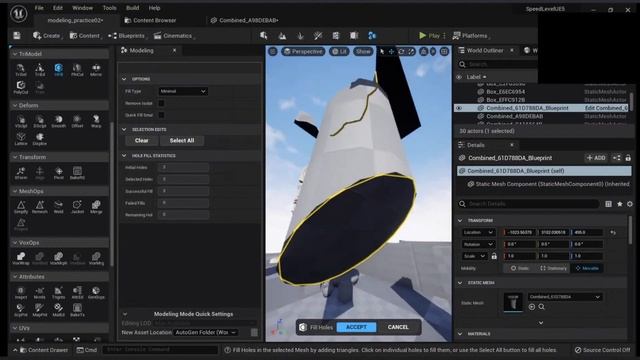Image resolution: width=640 pixels, height=360 pixels.
Task: Open the Location type dropdown
Action: pos(478,232)
